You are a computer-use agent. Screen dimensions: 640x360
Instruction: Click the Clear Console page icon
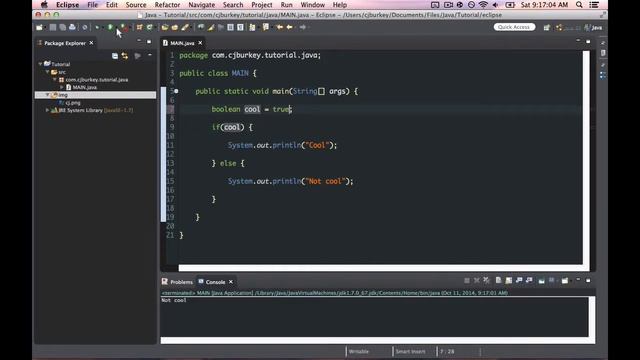click(x=498, y=280)
